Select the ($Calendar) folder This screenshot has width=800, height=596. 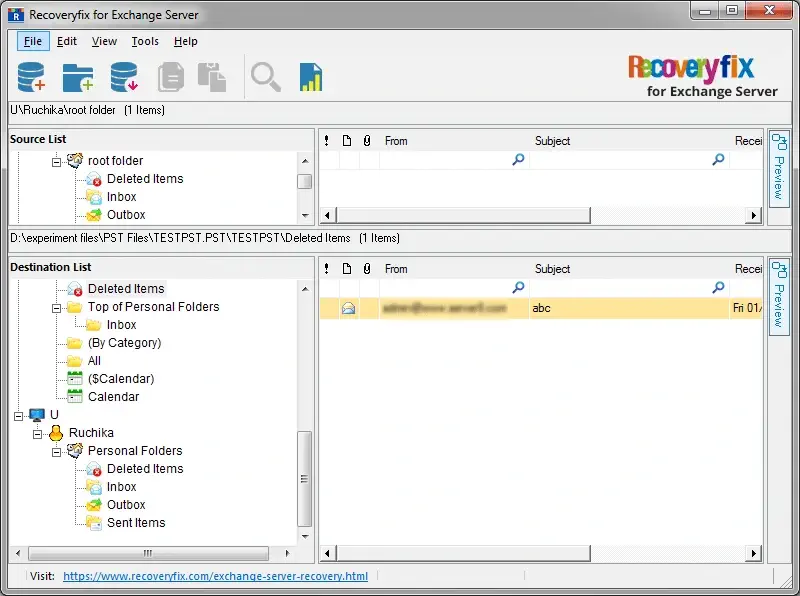click(x=121, y=379)
